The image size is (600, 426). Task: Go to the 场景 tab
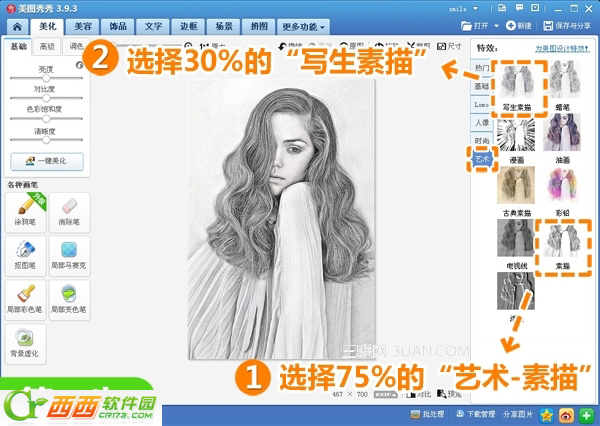coord(224,26)
